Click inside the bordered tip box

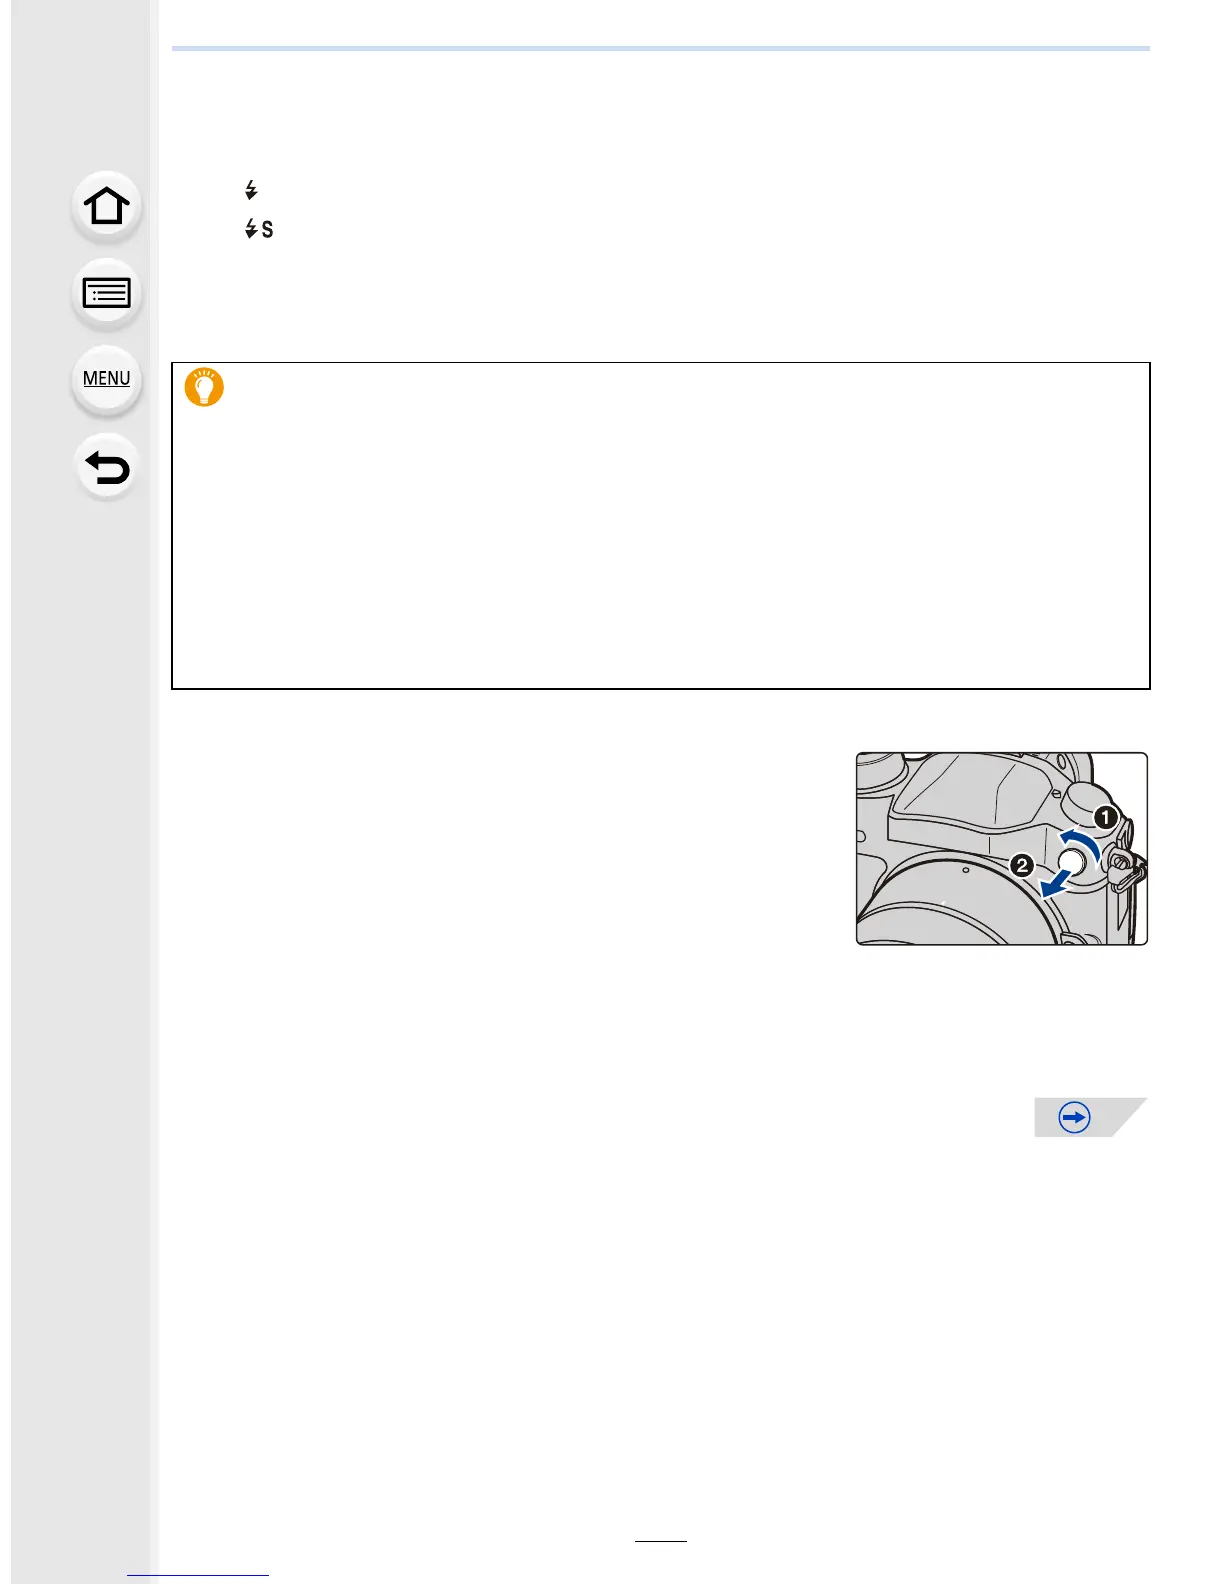click(x=661, y=526)
